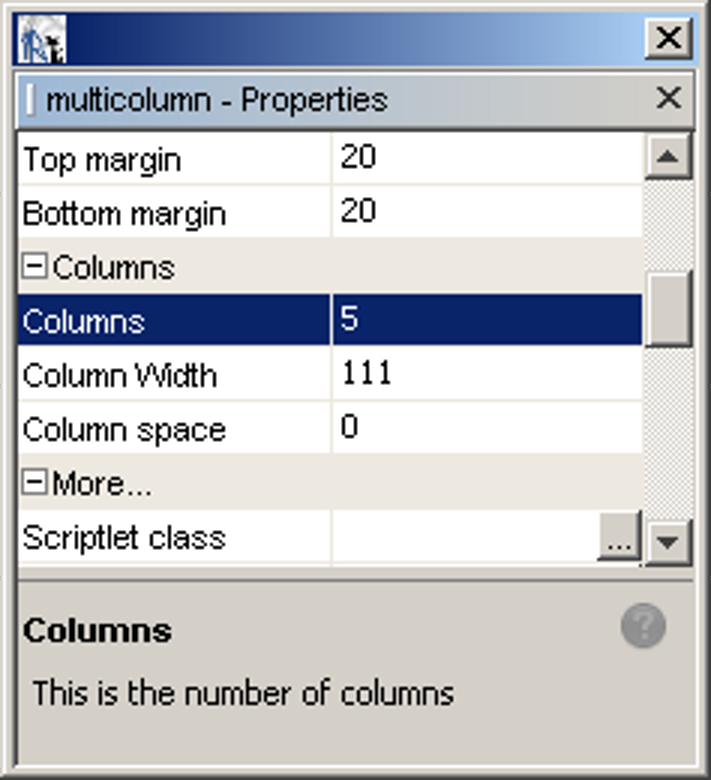Image resolution: width=711 pixels, height=780 pixels.
Task: Click the help question mark icon
Action: pyautogui.click(x=643, y=626)
